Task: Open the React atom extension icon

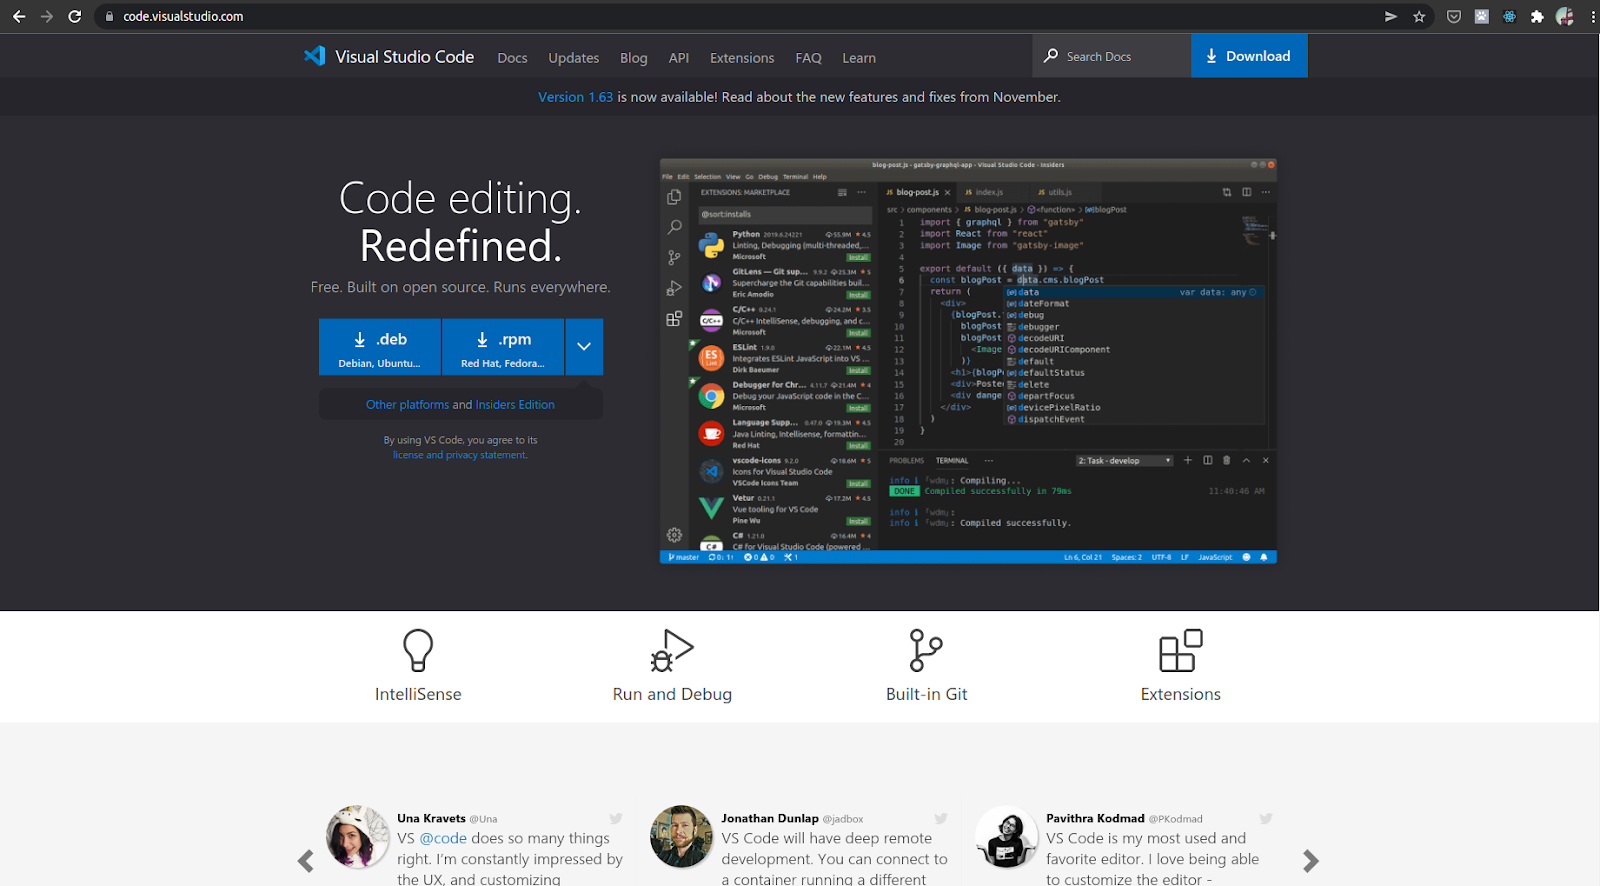Action: pyautogui.click(x=1510, y=16)
